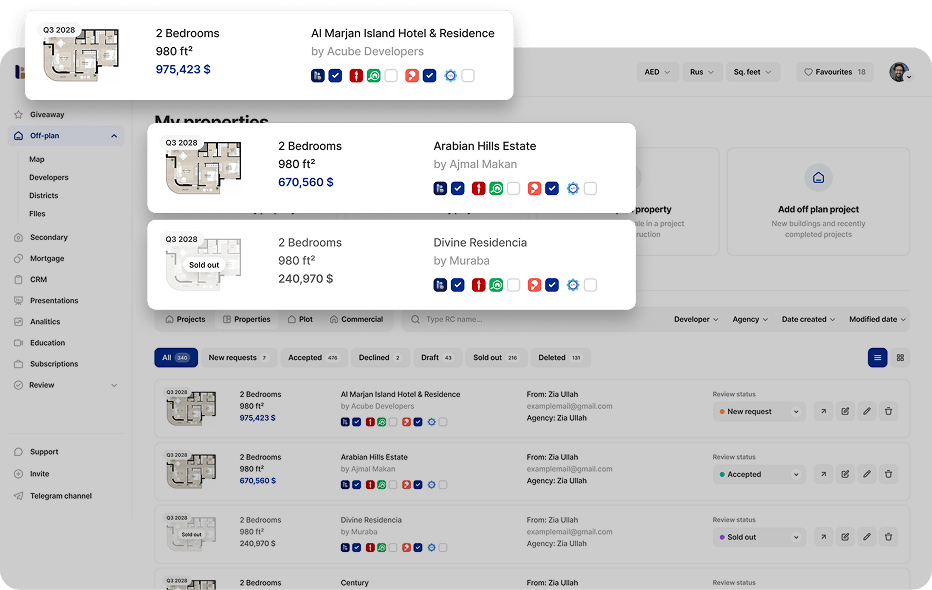Click the square edit icon on New request row

pyautogui.click(x=845, y=411)
